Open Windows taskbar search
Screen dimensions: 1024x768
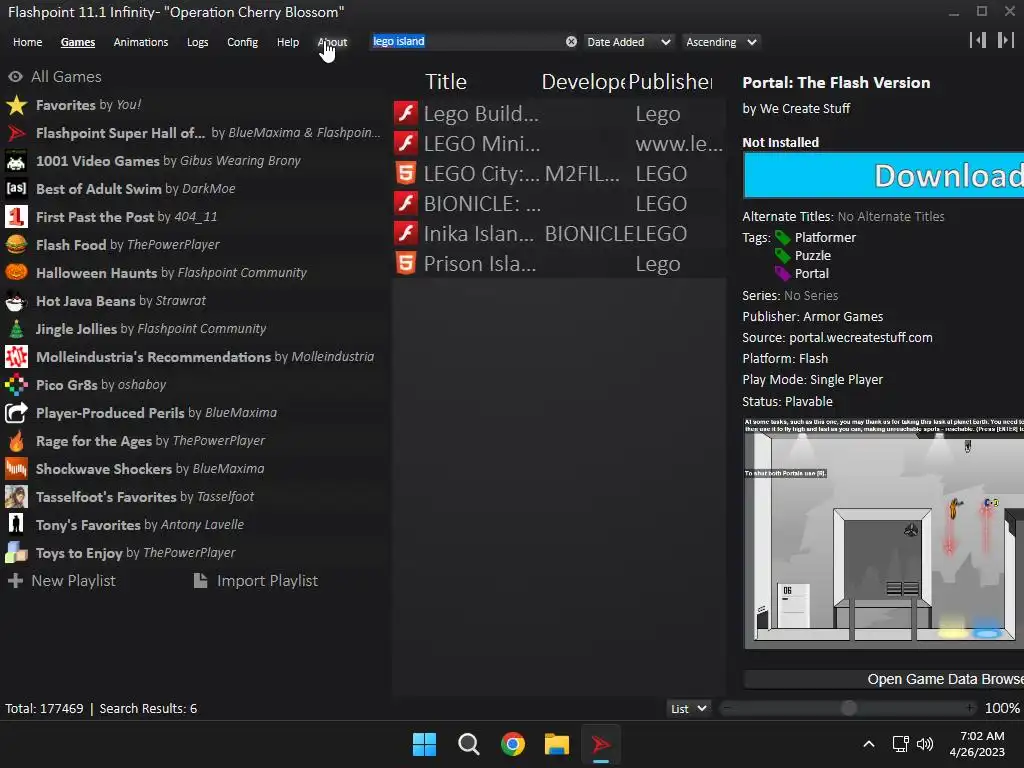click(x=469, y=744)
